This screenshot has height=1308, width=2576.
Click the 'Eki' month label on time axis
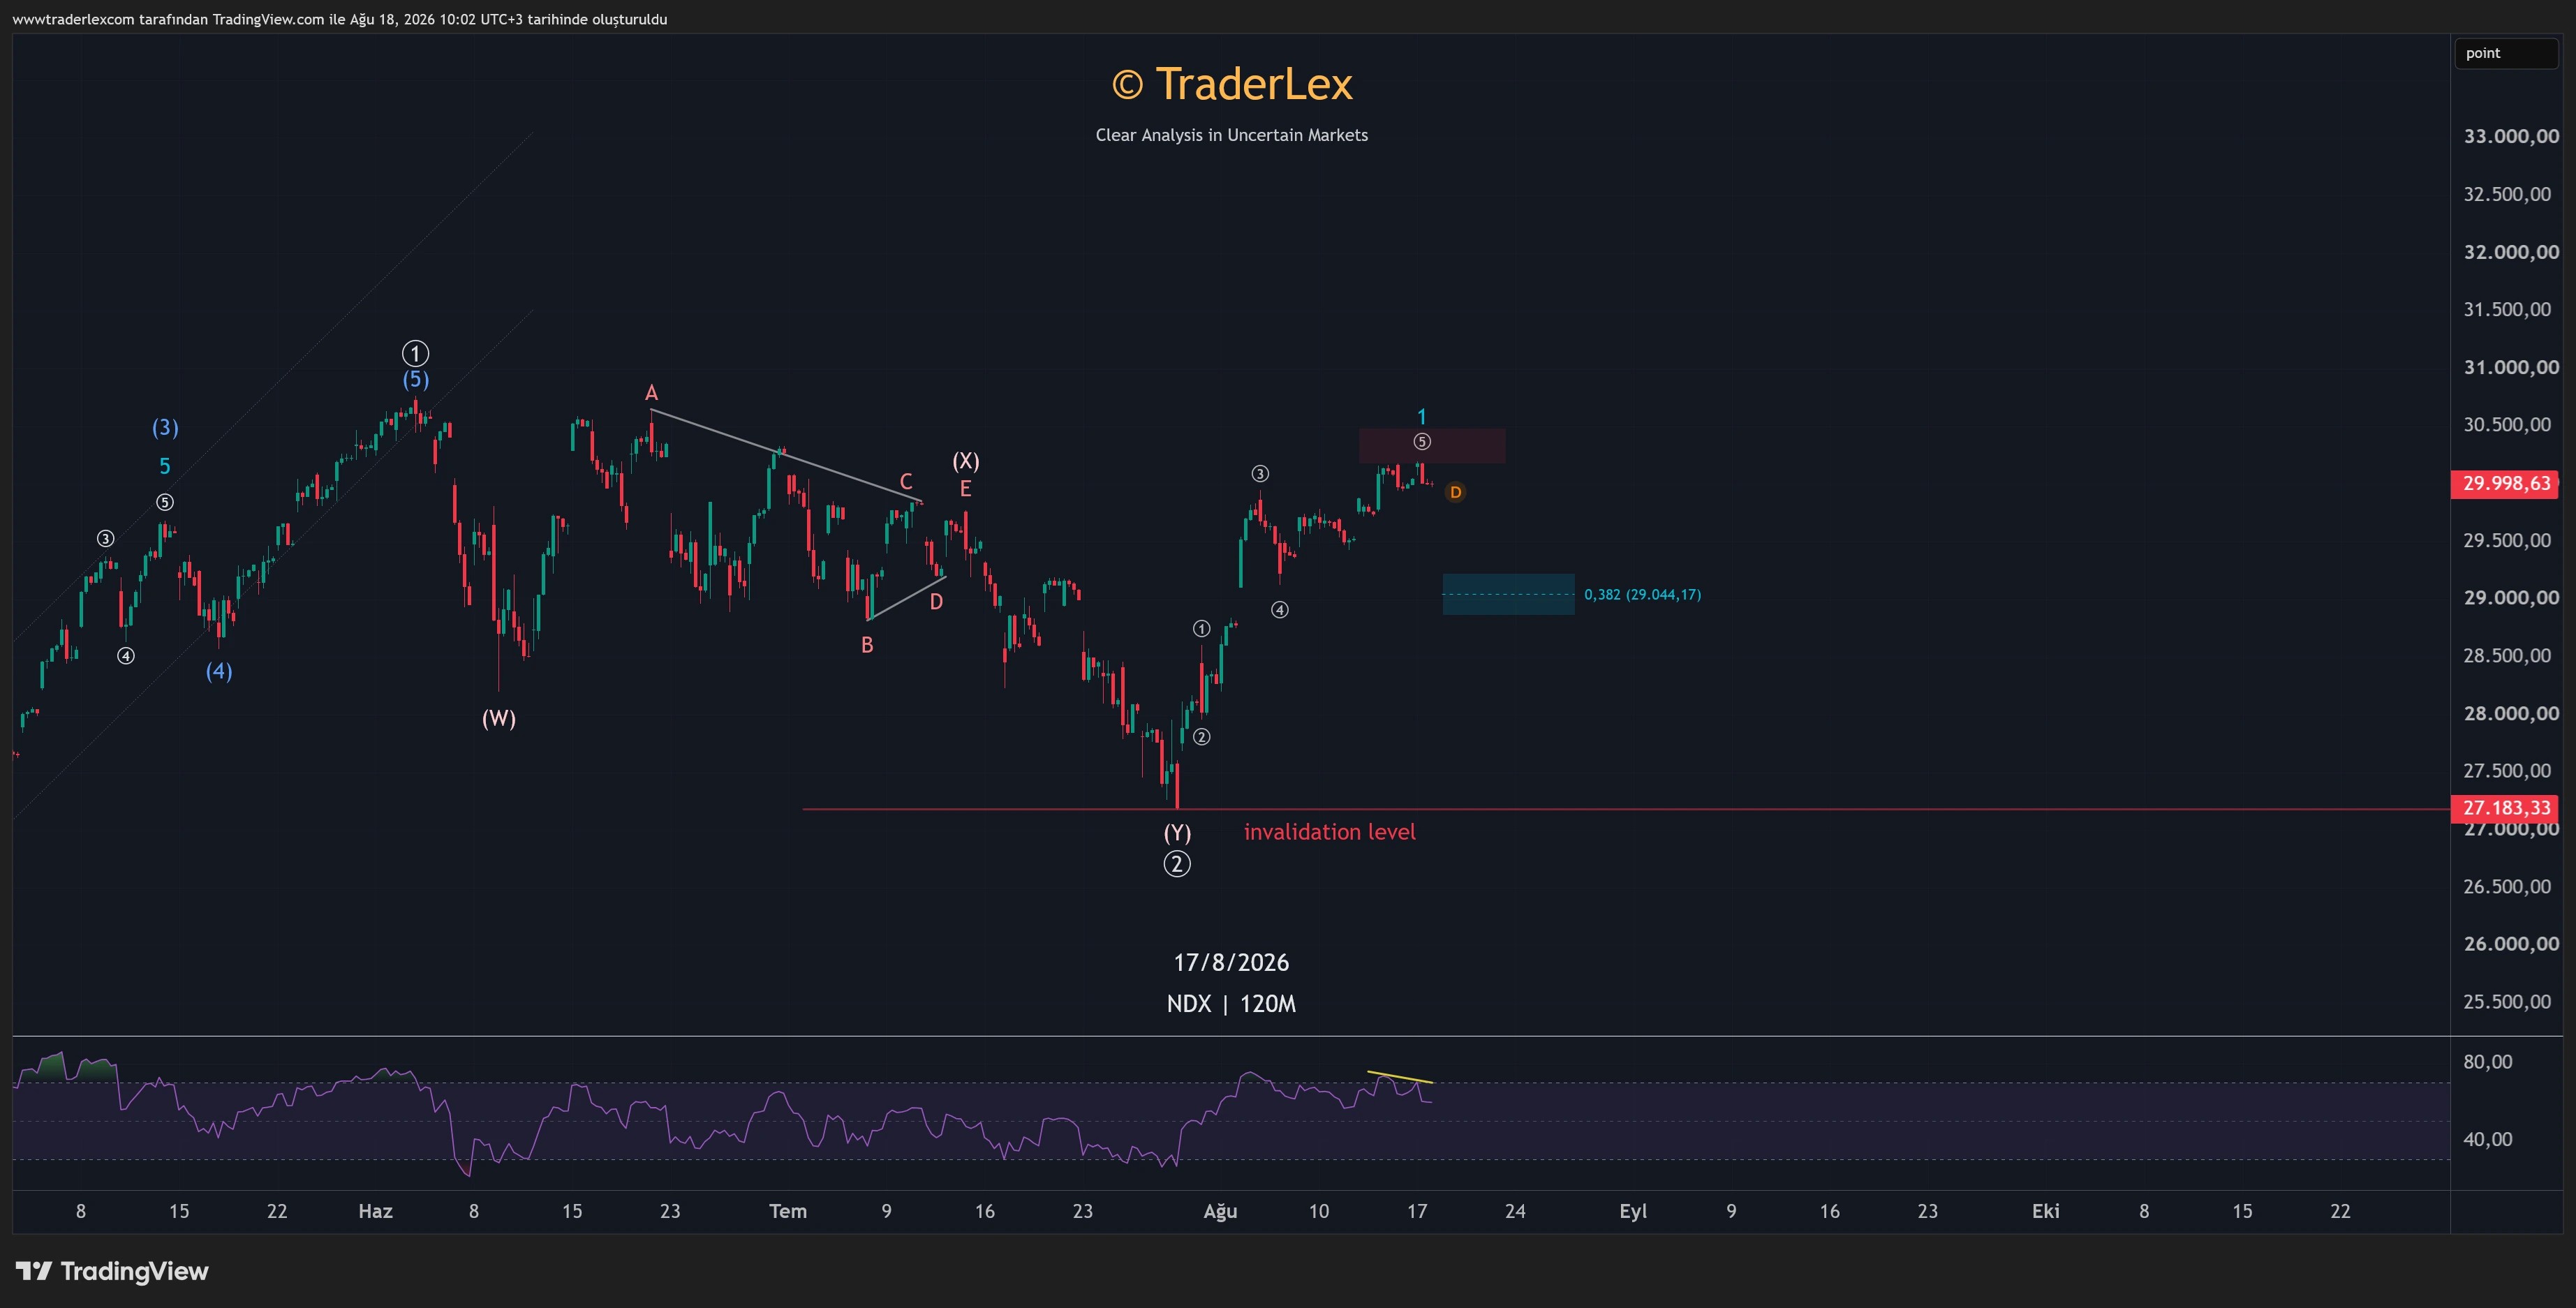point(2046,1211)
